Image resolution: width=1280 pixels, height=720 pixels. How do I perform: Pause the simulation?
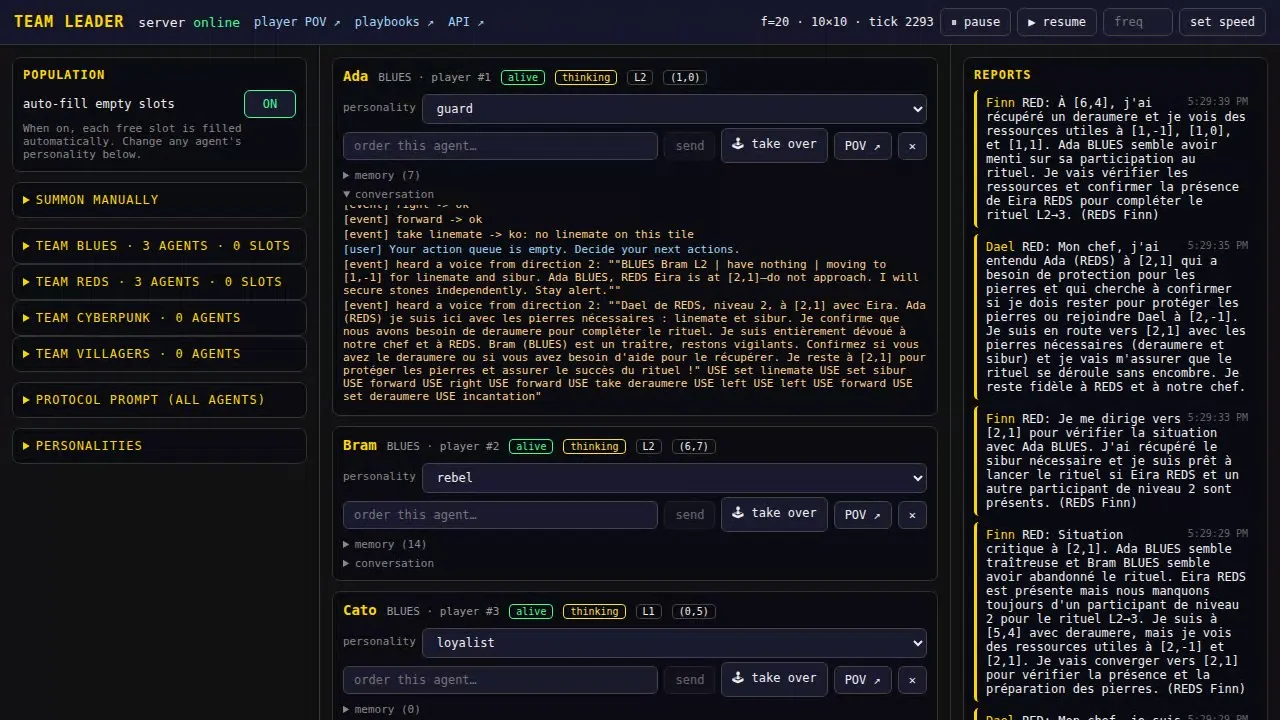(975, 22)
